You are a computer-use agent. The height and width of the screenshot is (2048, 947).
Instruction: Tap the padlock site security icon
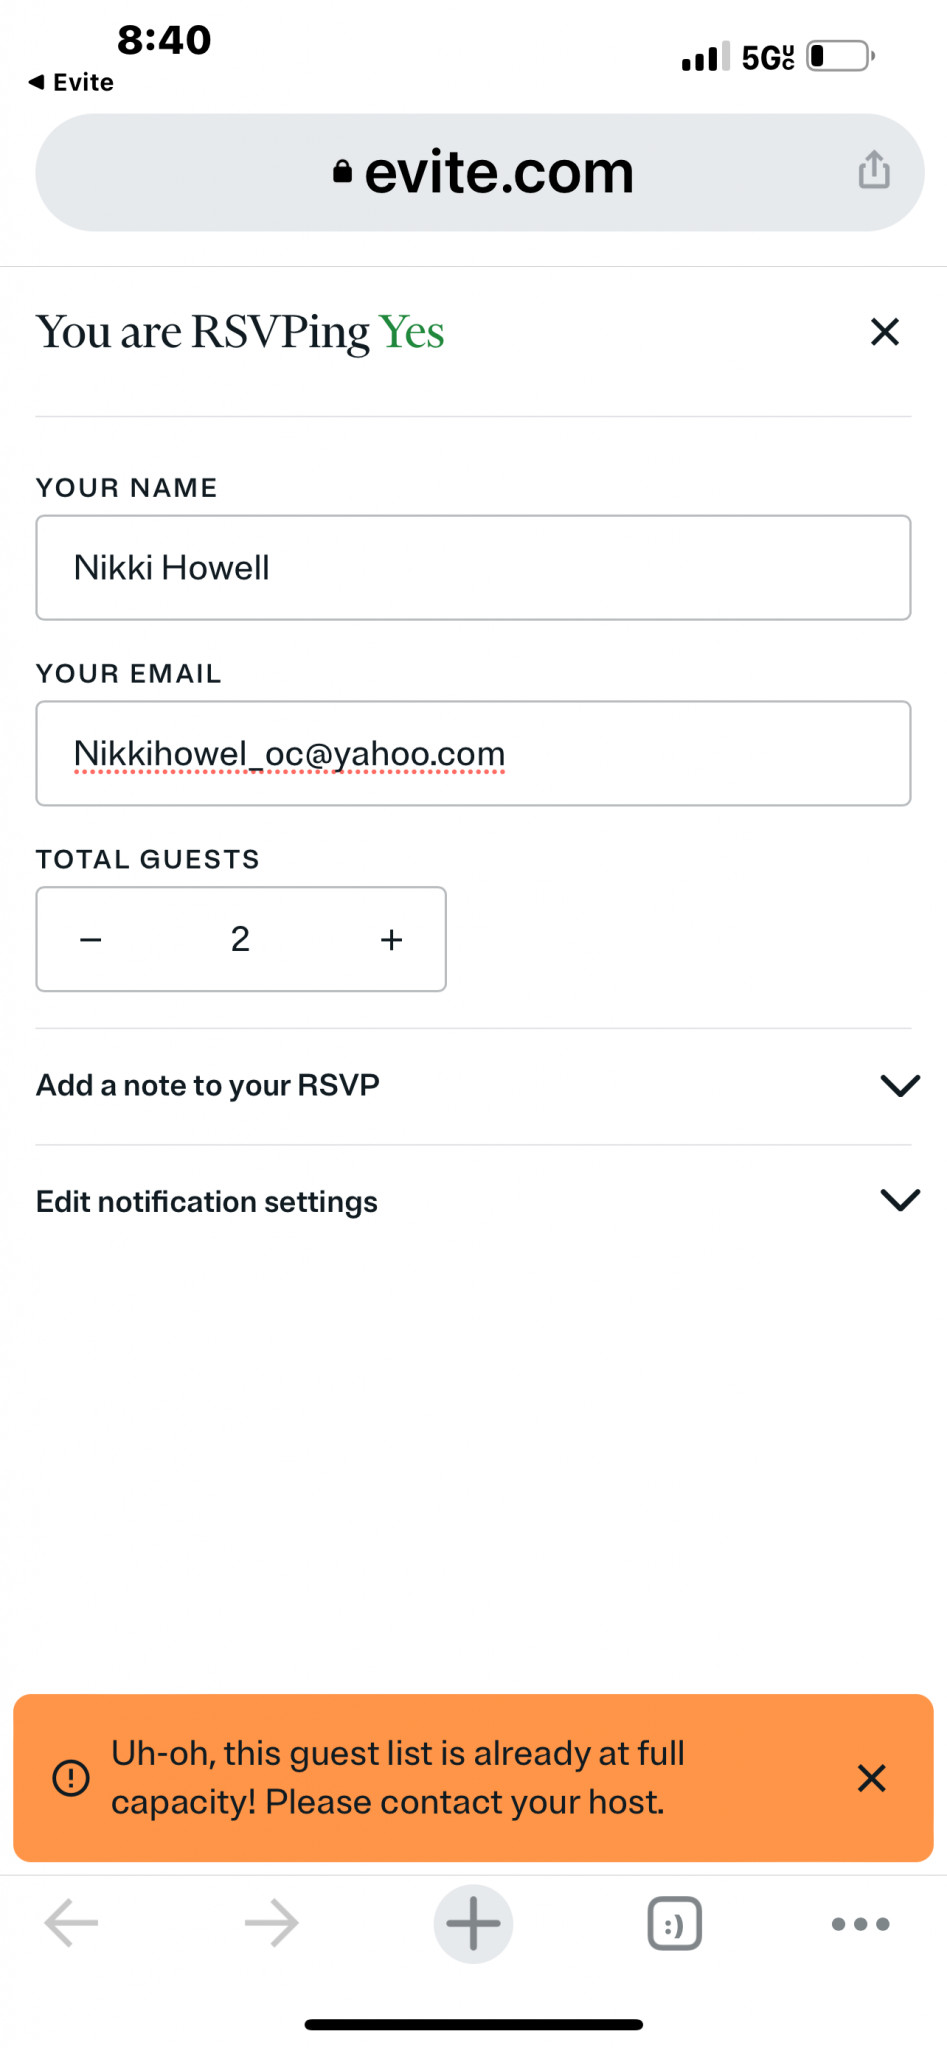click(343, 172)
